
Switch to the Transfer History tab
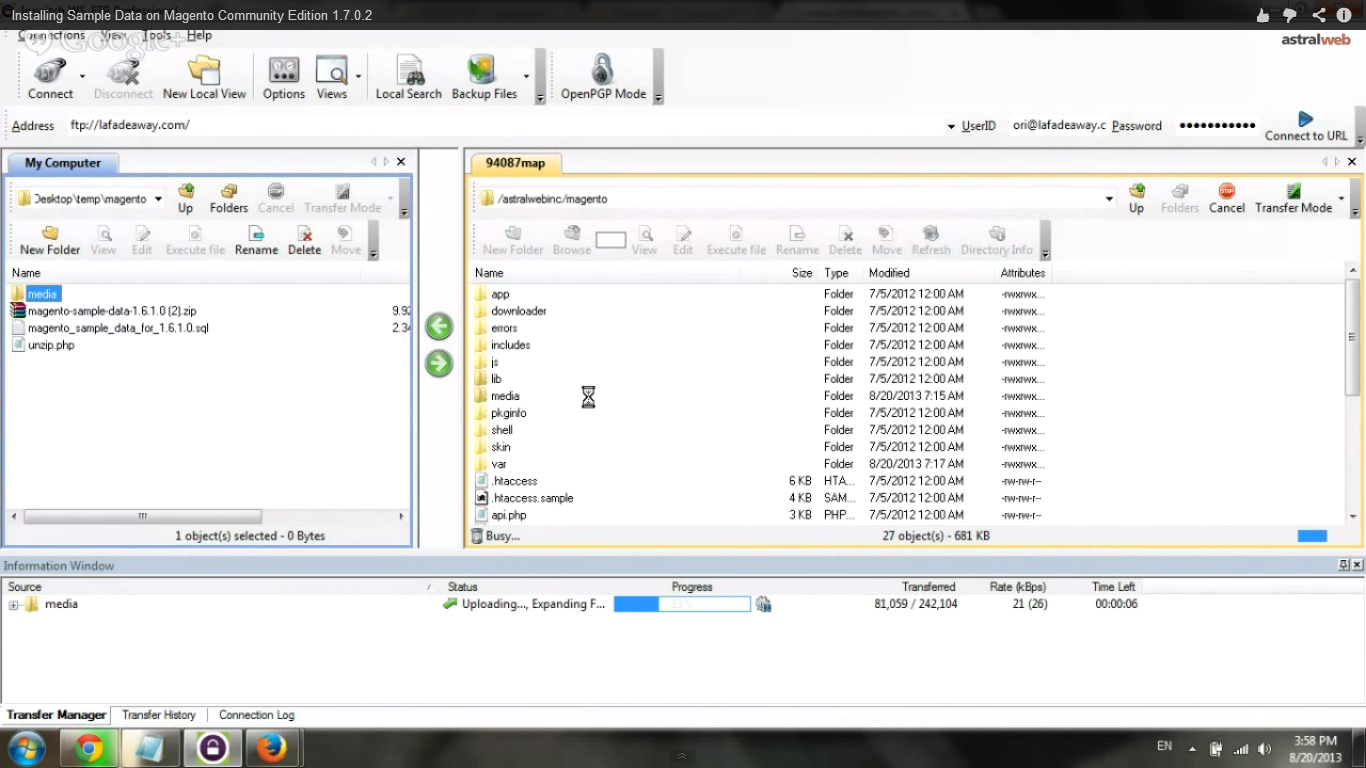159,715
